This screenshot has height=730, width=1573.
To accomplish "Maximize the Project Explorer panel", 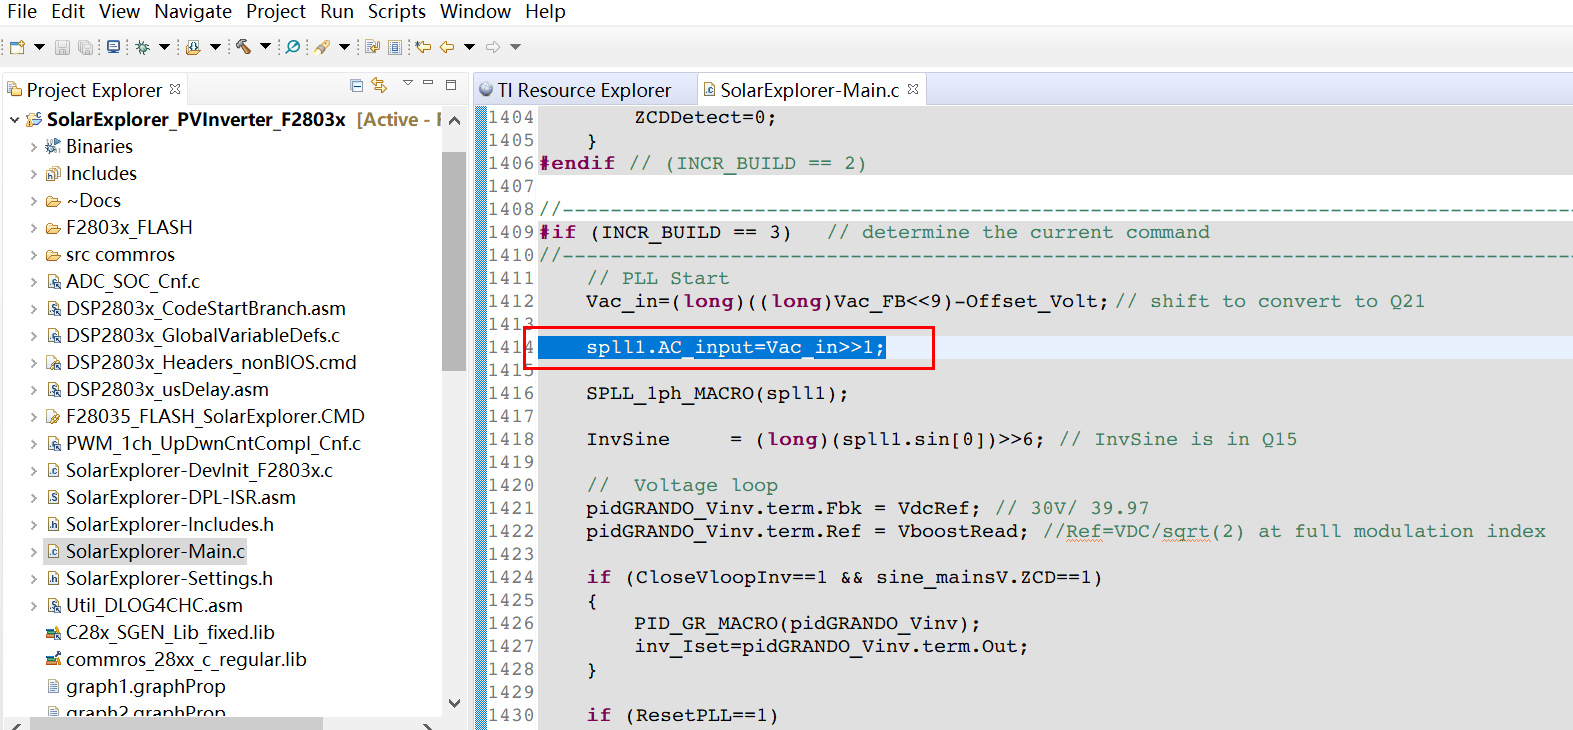I will click(x=451, y=85).
